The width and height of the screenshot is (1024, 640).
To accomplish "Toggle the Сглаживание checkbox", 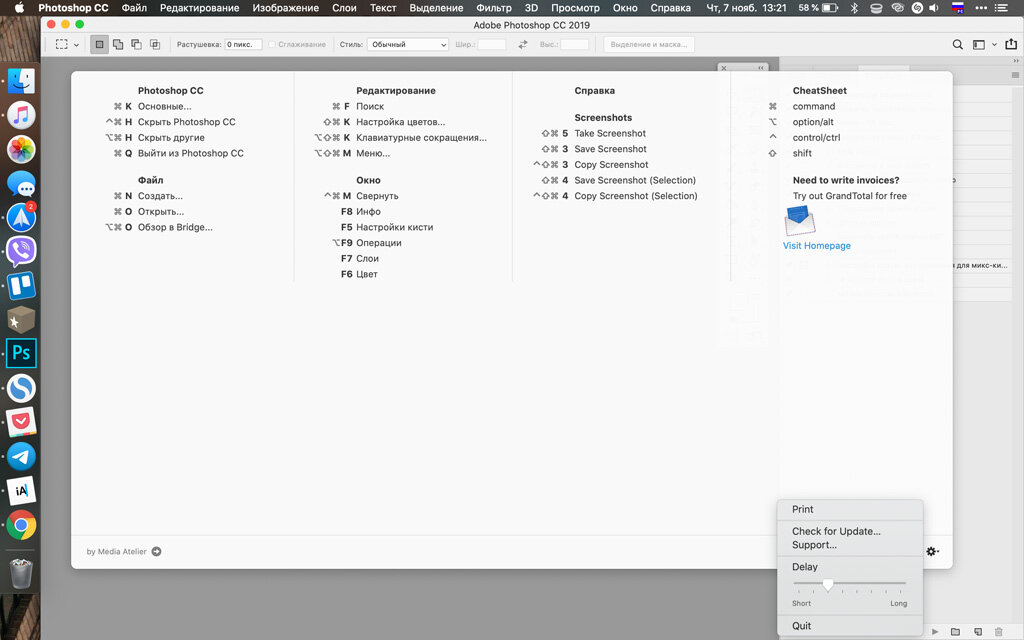I will (x=272, y=44).
